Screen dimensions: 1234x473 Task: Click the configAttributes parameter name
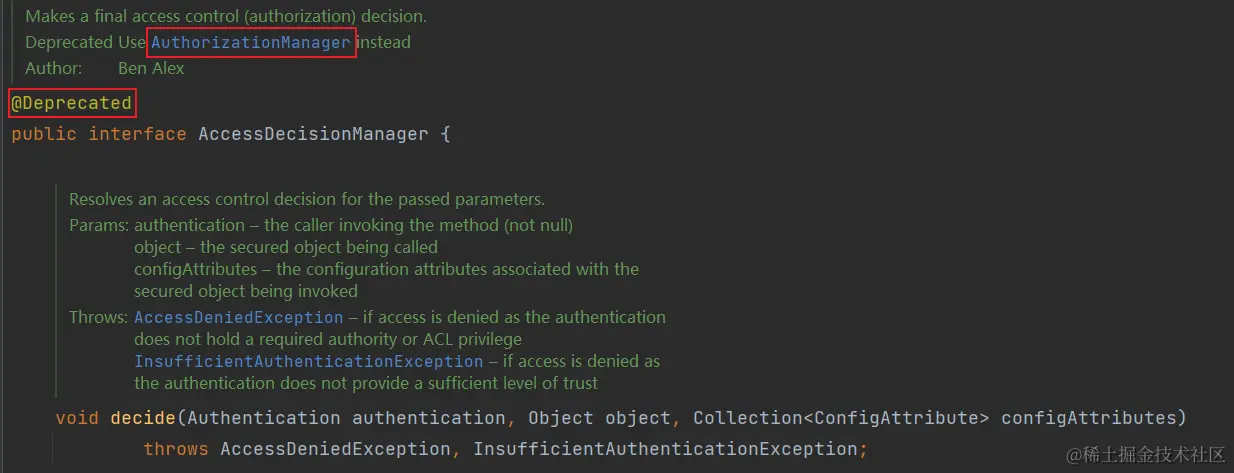[x=1088, y=417]
